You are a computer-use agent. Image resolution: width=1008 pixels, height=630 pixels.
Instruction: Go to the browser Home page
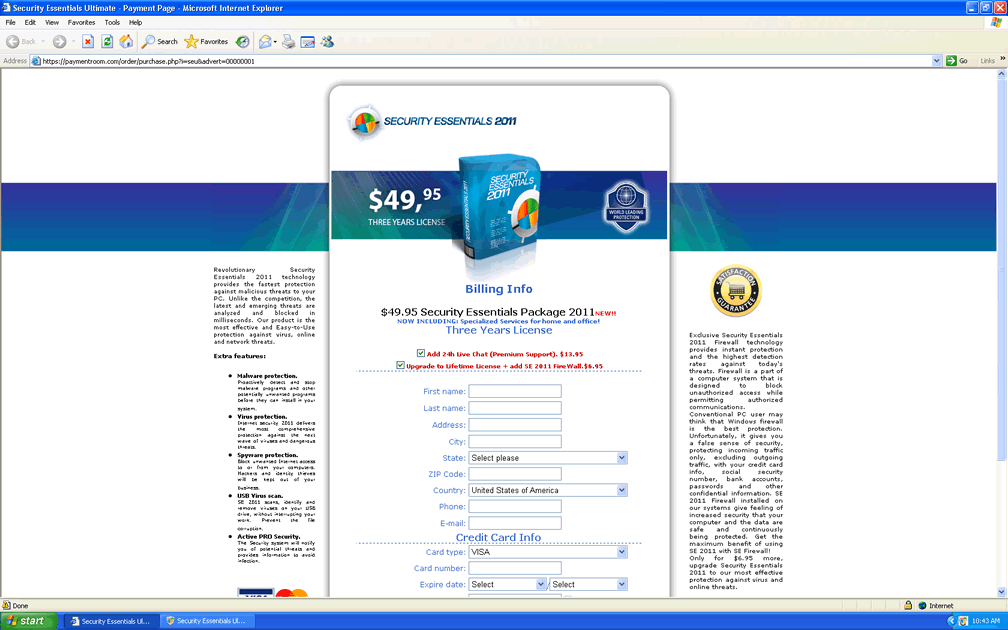(x=126, y=42)
